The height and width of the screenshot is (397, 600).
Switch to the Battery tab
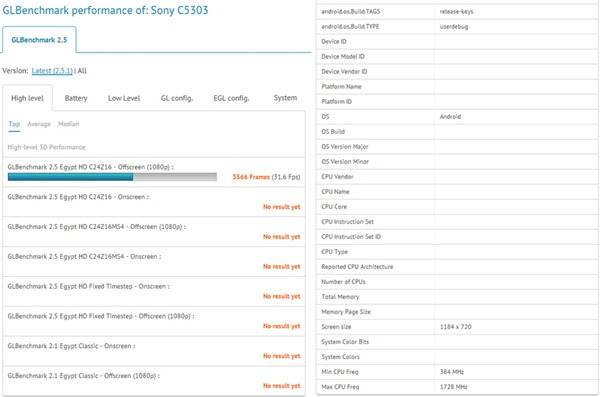76,98
